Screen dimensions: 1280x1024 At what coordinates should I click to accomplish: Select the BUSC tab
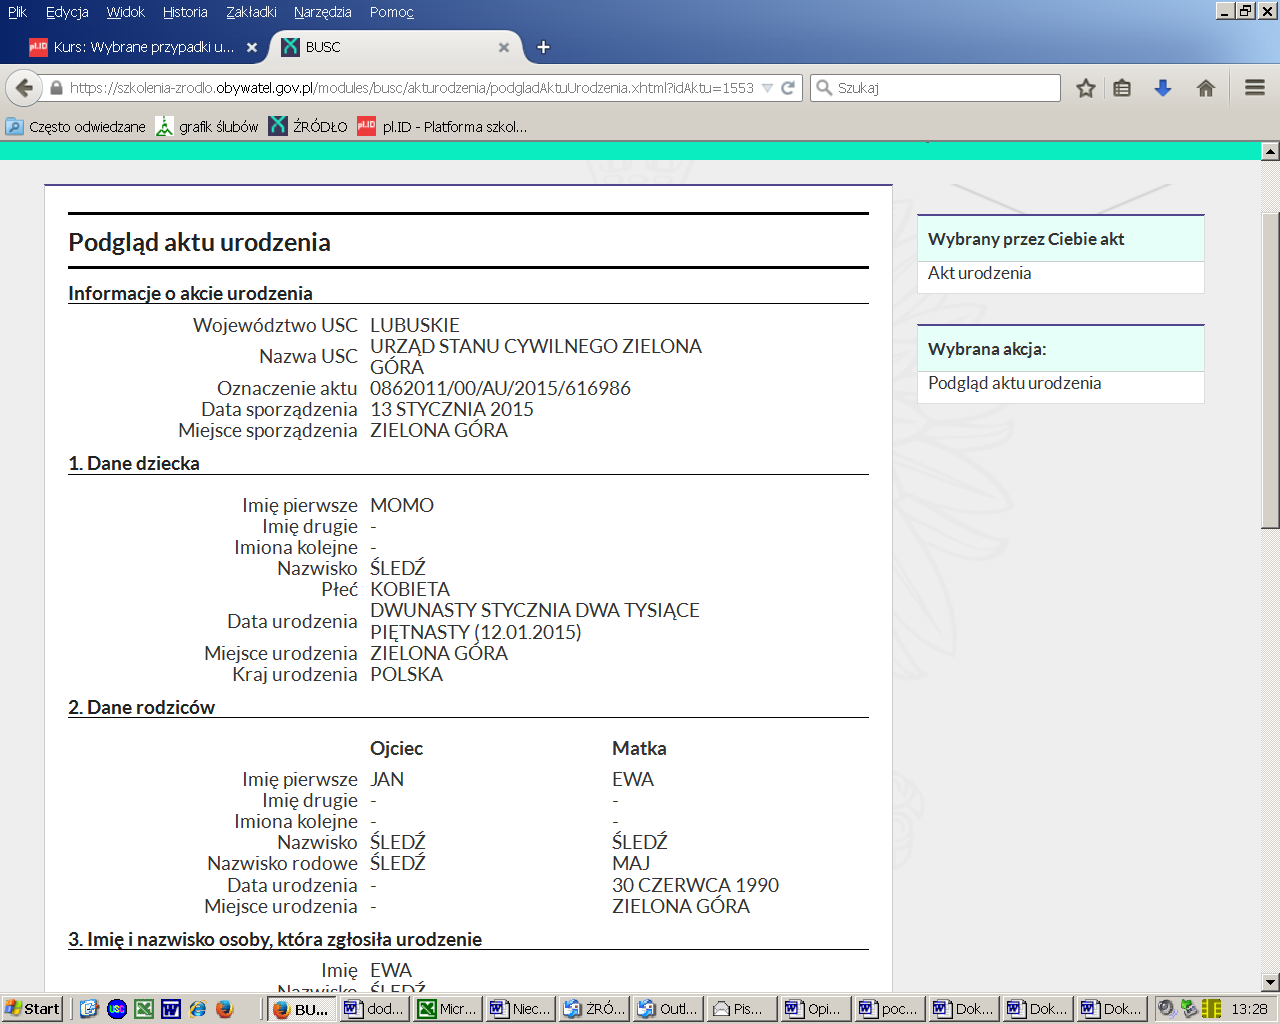pos(396,47)
